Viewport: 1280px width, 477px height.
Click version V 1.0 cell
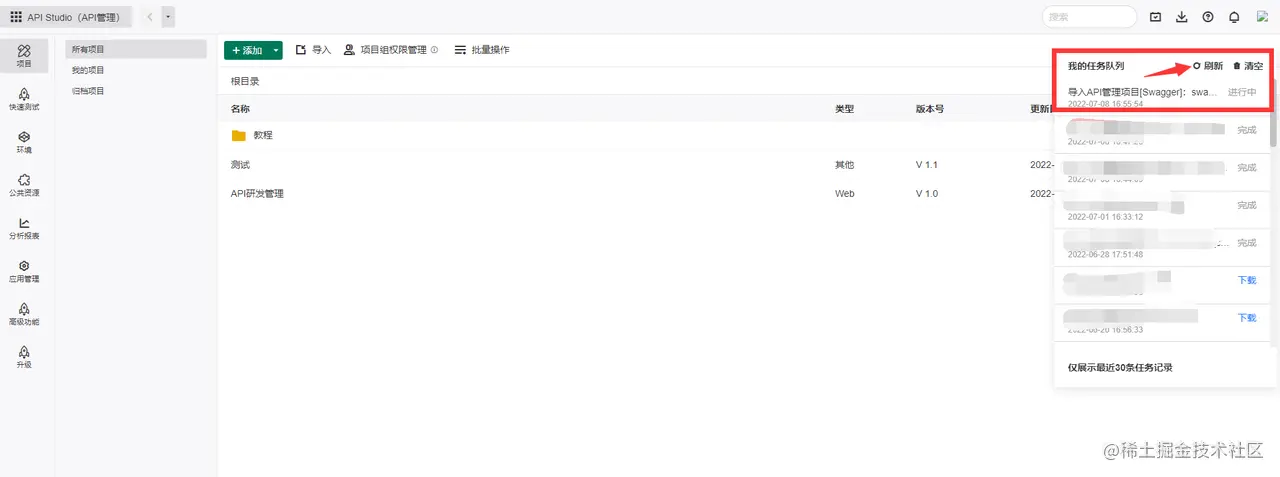(x=927, y=193)
